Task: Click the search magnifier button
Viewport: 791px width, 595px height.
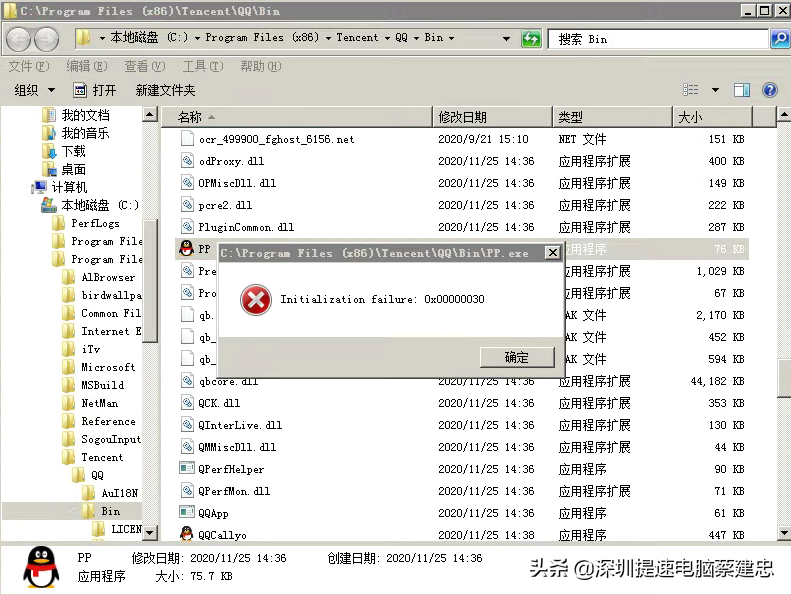Action: click(x=780, y=38)
